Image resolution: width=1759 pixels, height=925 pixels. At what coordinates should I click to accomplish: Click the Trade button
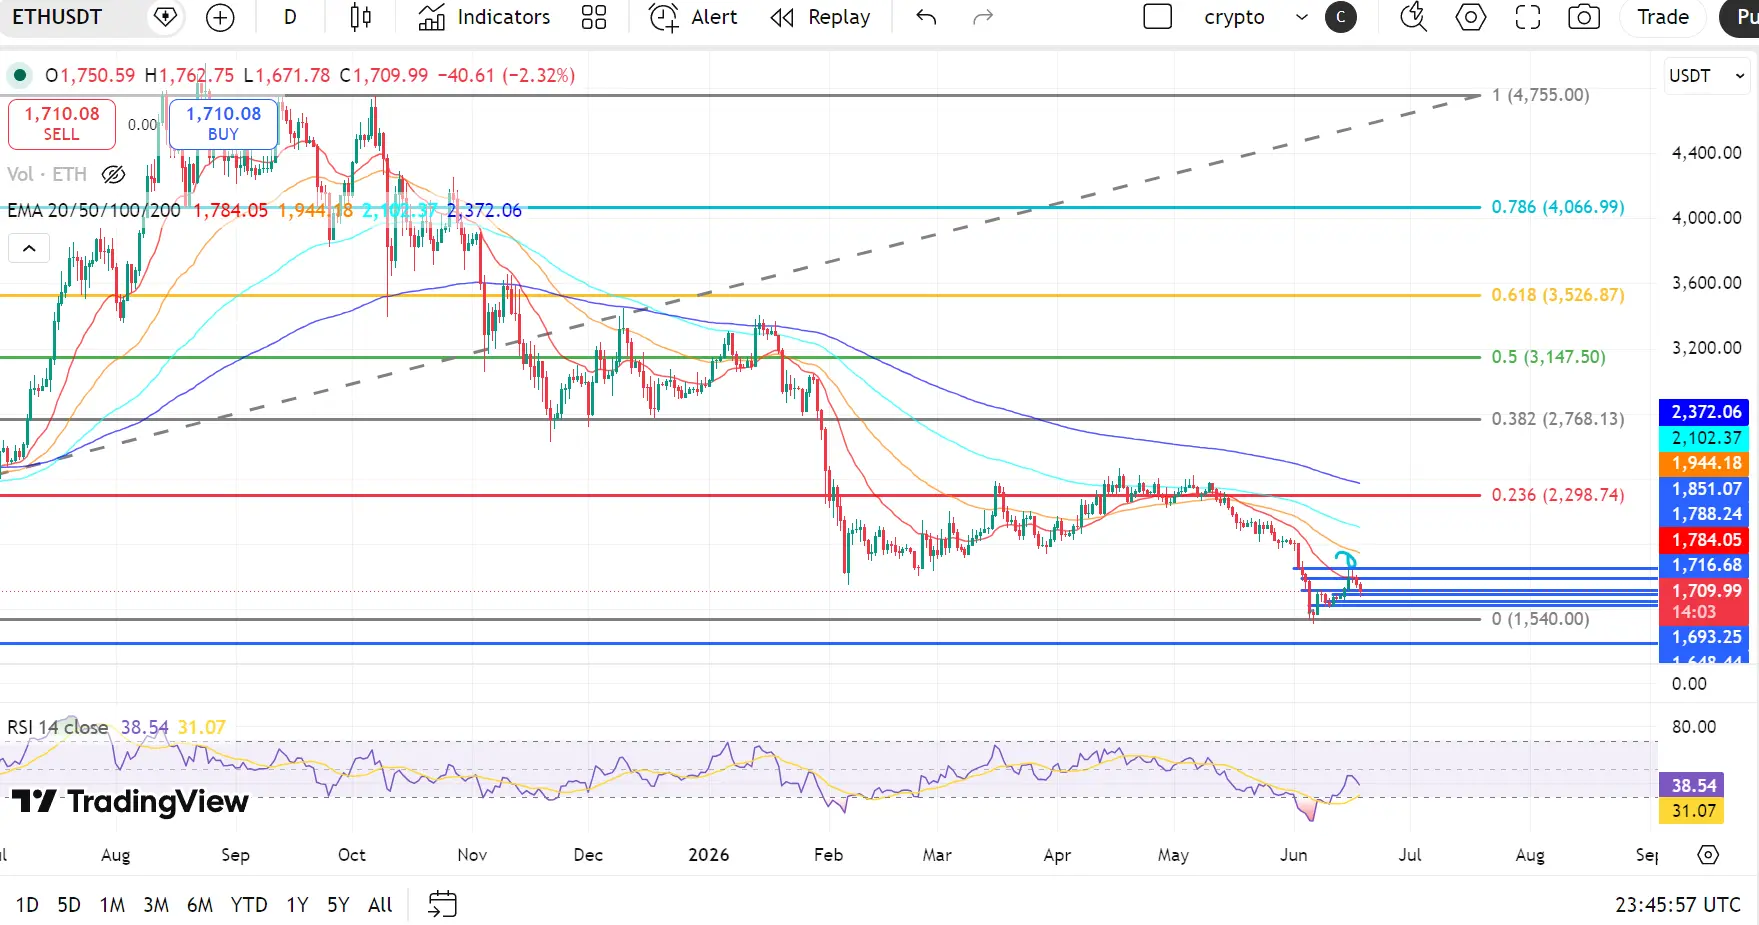tap(1663, 17)
